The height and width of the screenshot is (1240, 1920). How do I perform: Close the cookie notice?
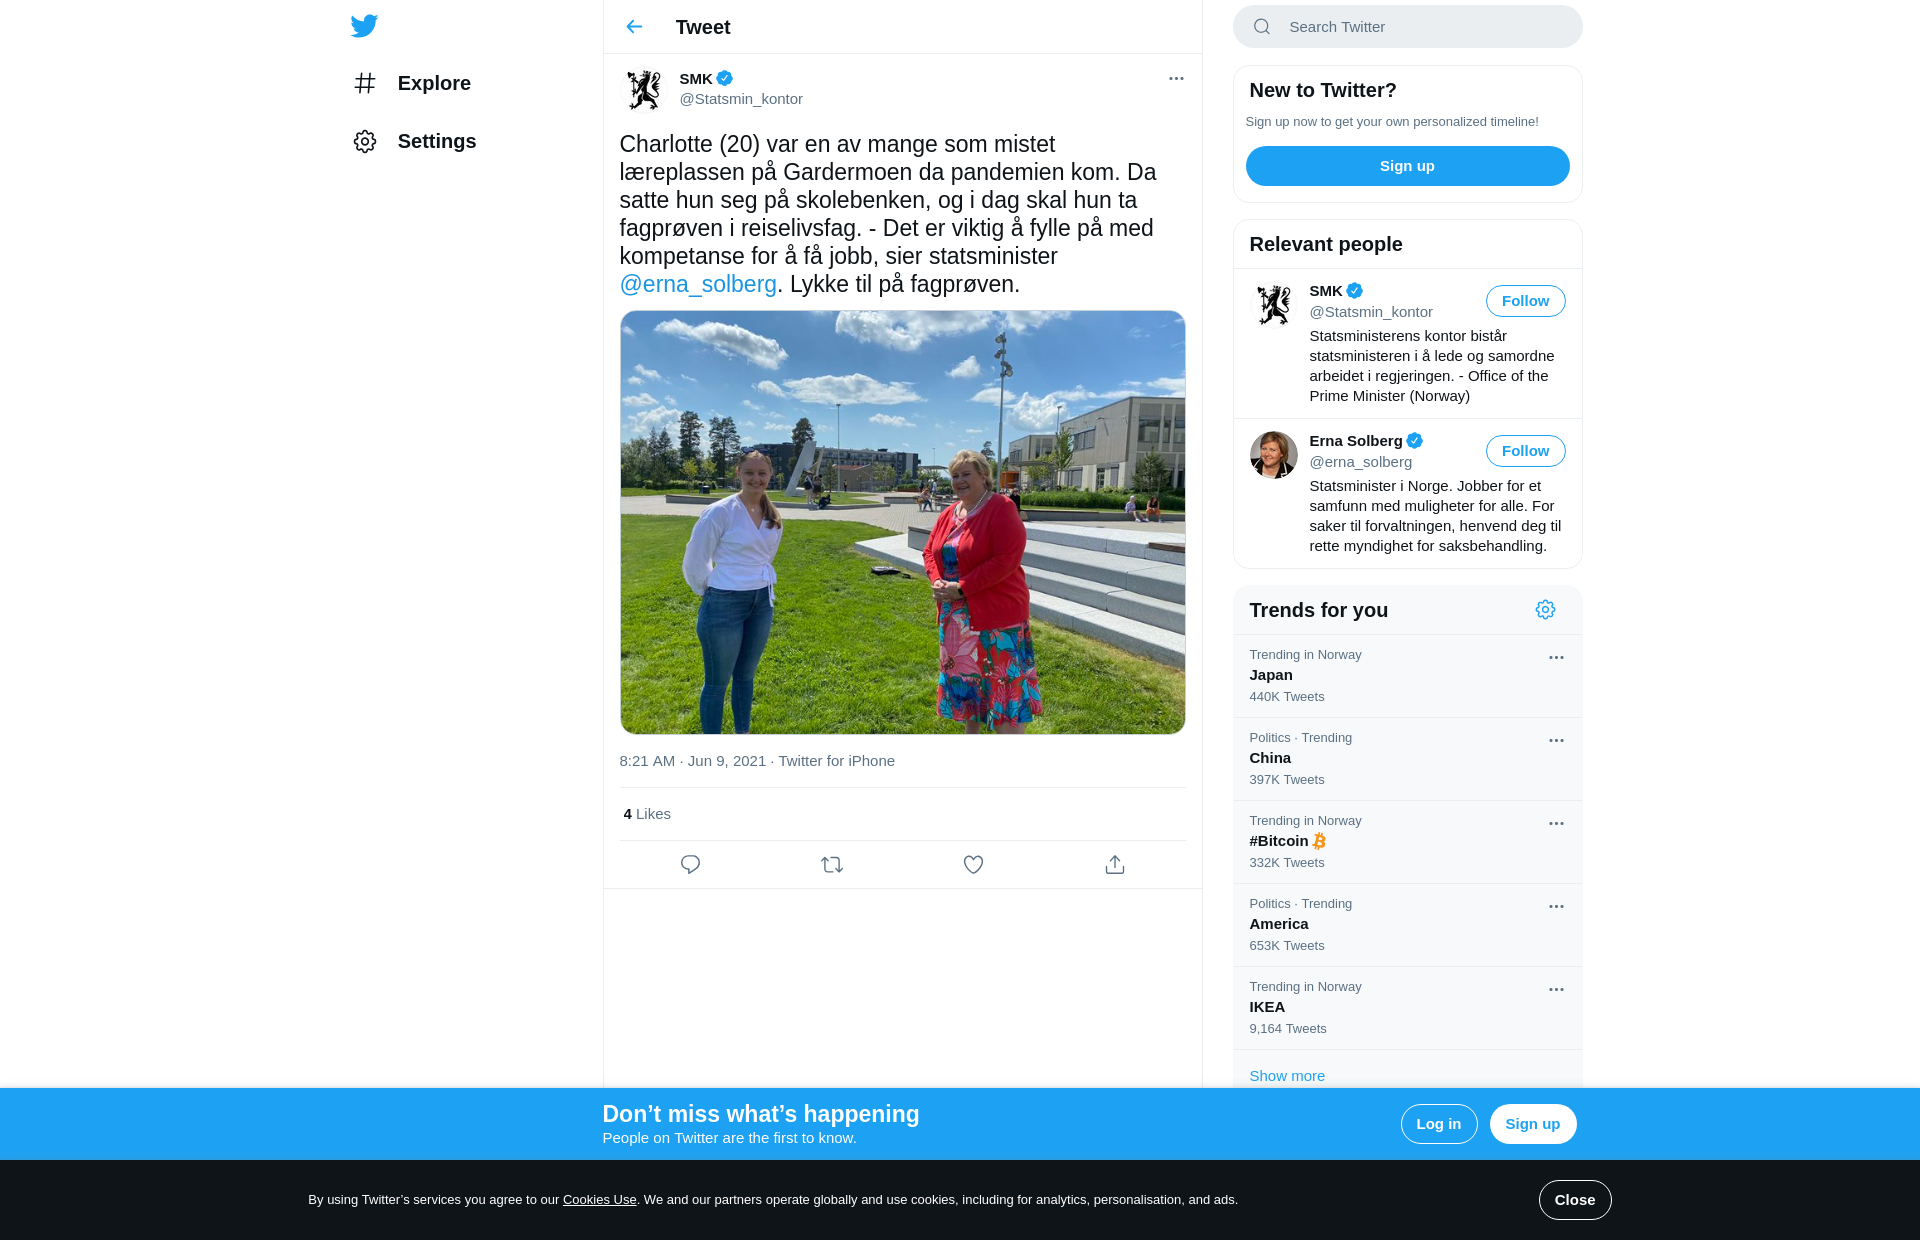(x=1574, y=1200)
